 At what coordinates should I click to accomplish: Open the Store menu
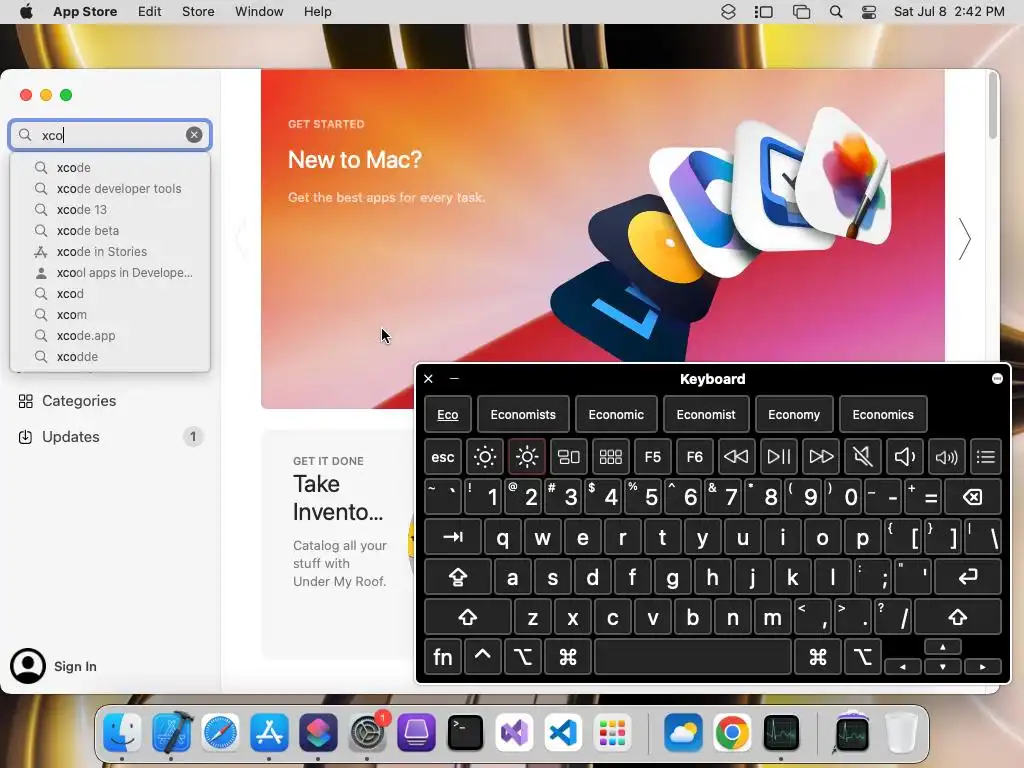[x=198, y=12]
